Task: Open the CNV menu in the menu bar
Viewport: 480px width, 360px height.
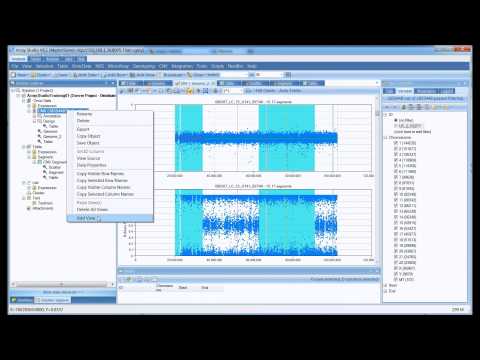Action: coord(163,66)
